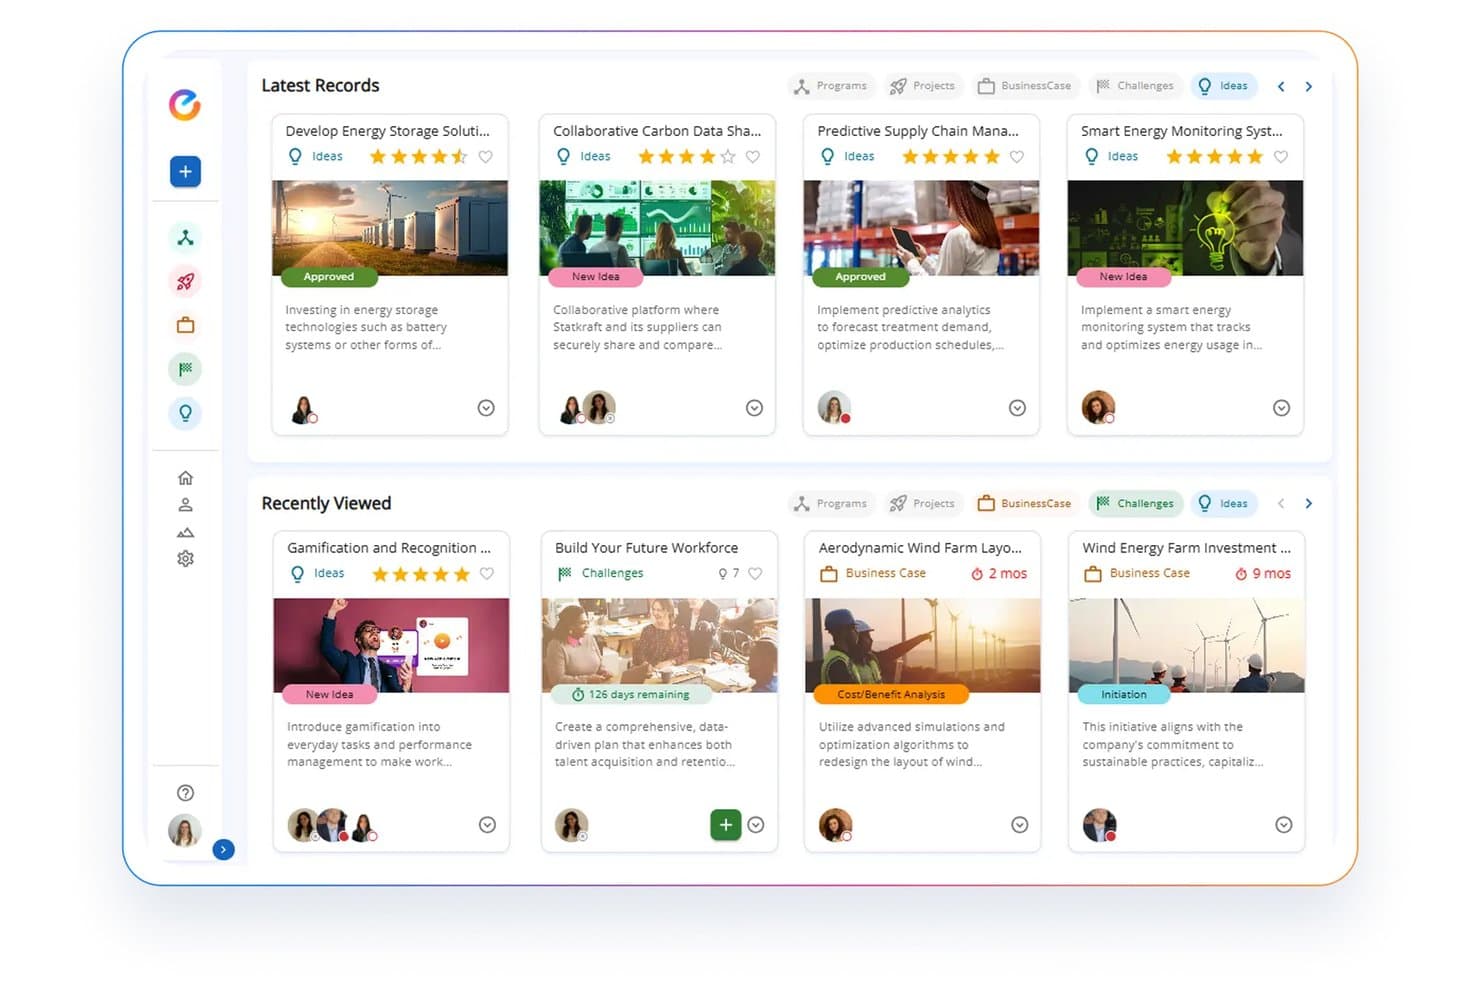Expand the Aerodynamic Wind Farm card chevron
Screen dimensions: 1480x987
click(1020, 825)
